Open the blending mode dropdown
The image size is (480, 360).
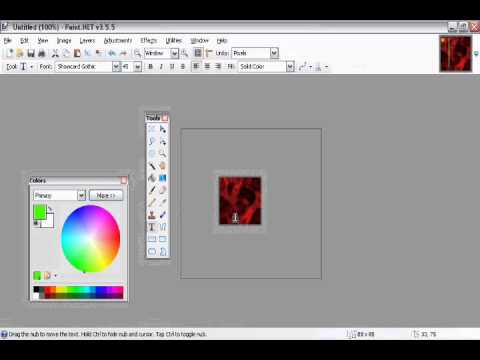(326, 67)
